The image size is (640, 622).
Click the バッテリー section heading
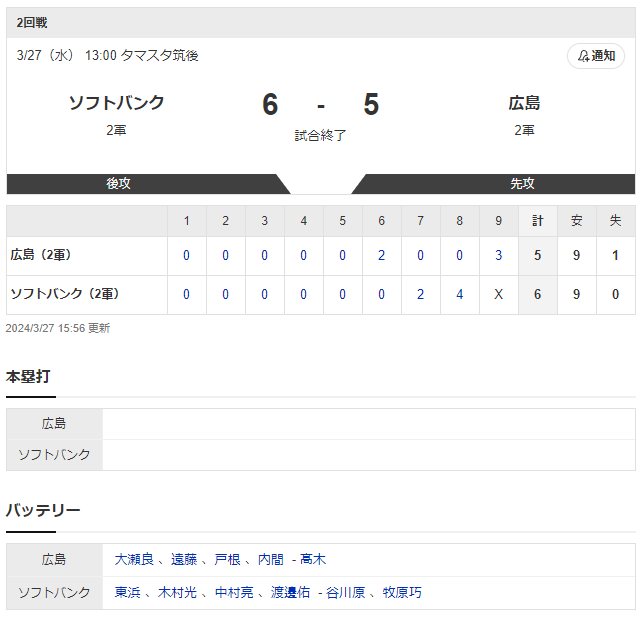coord(43,510)
